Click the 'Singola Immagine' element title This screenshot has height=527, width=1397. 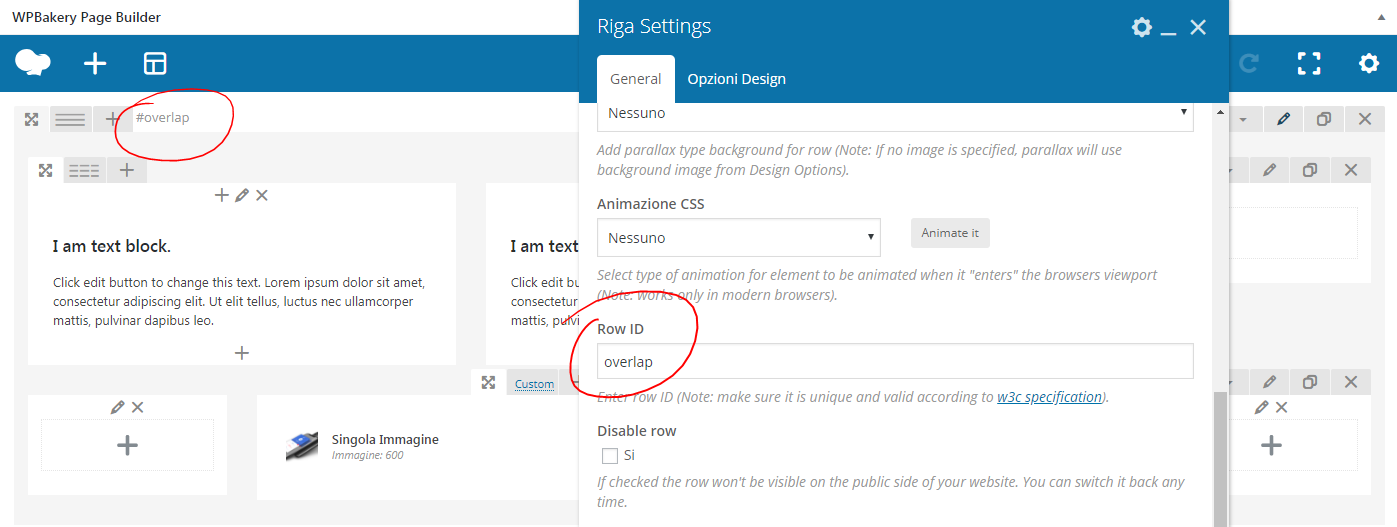(385, 439)
